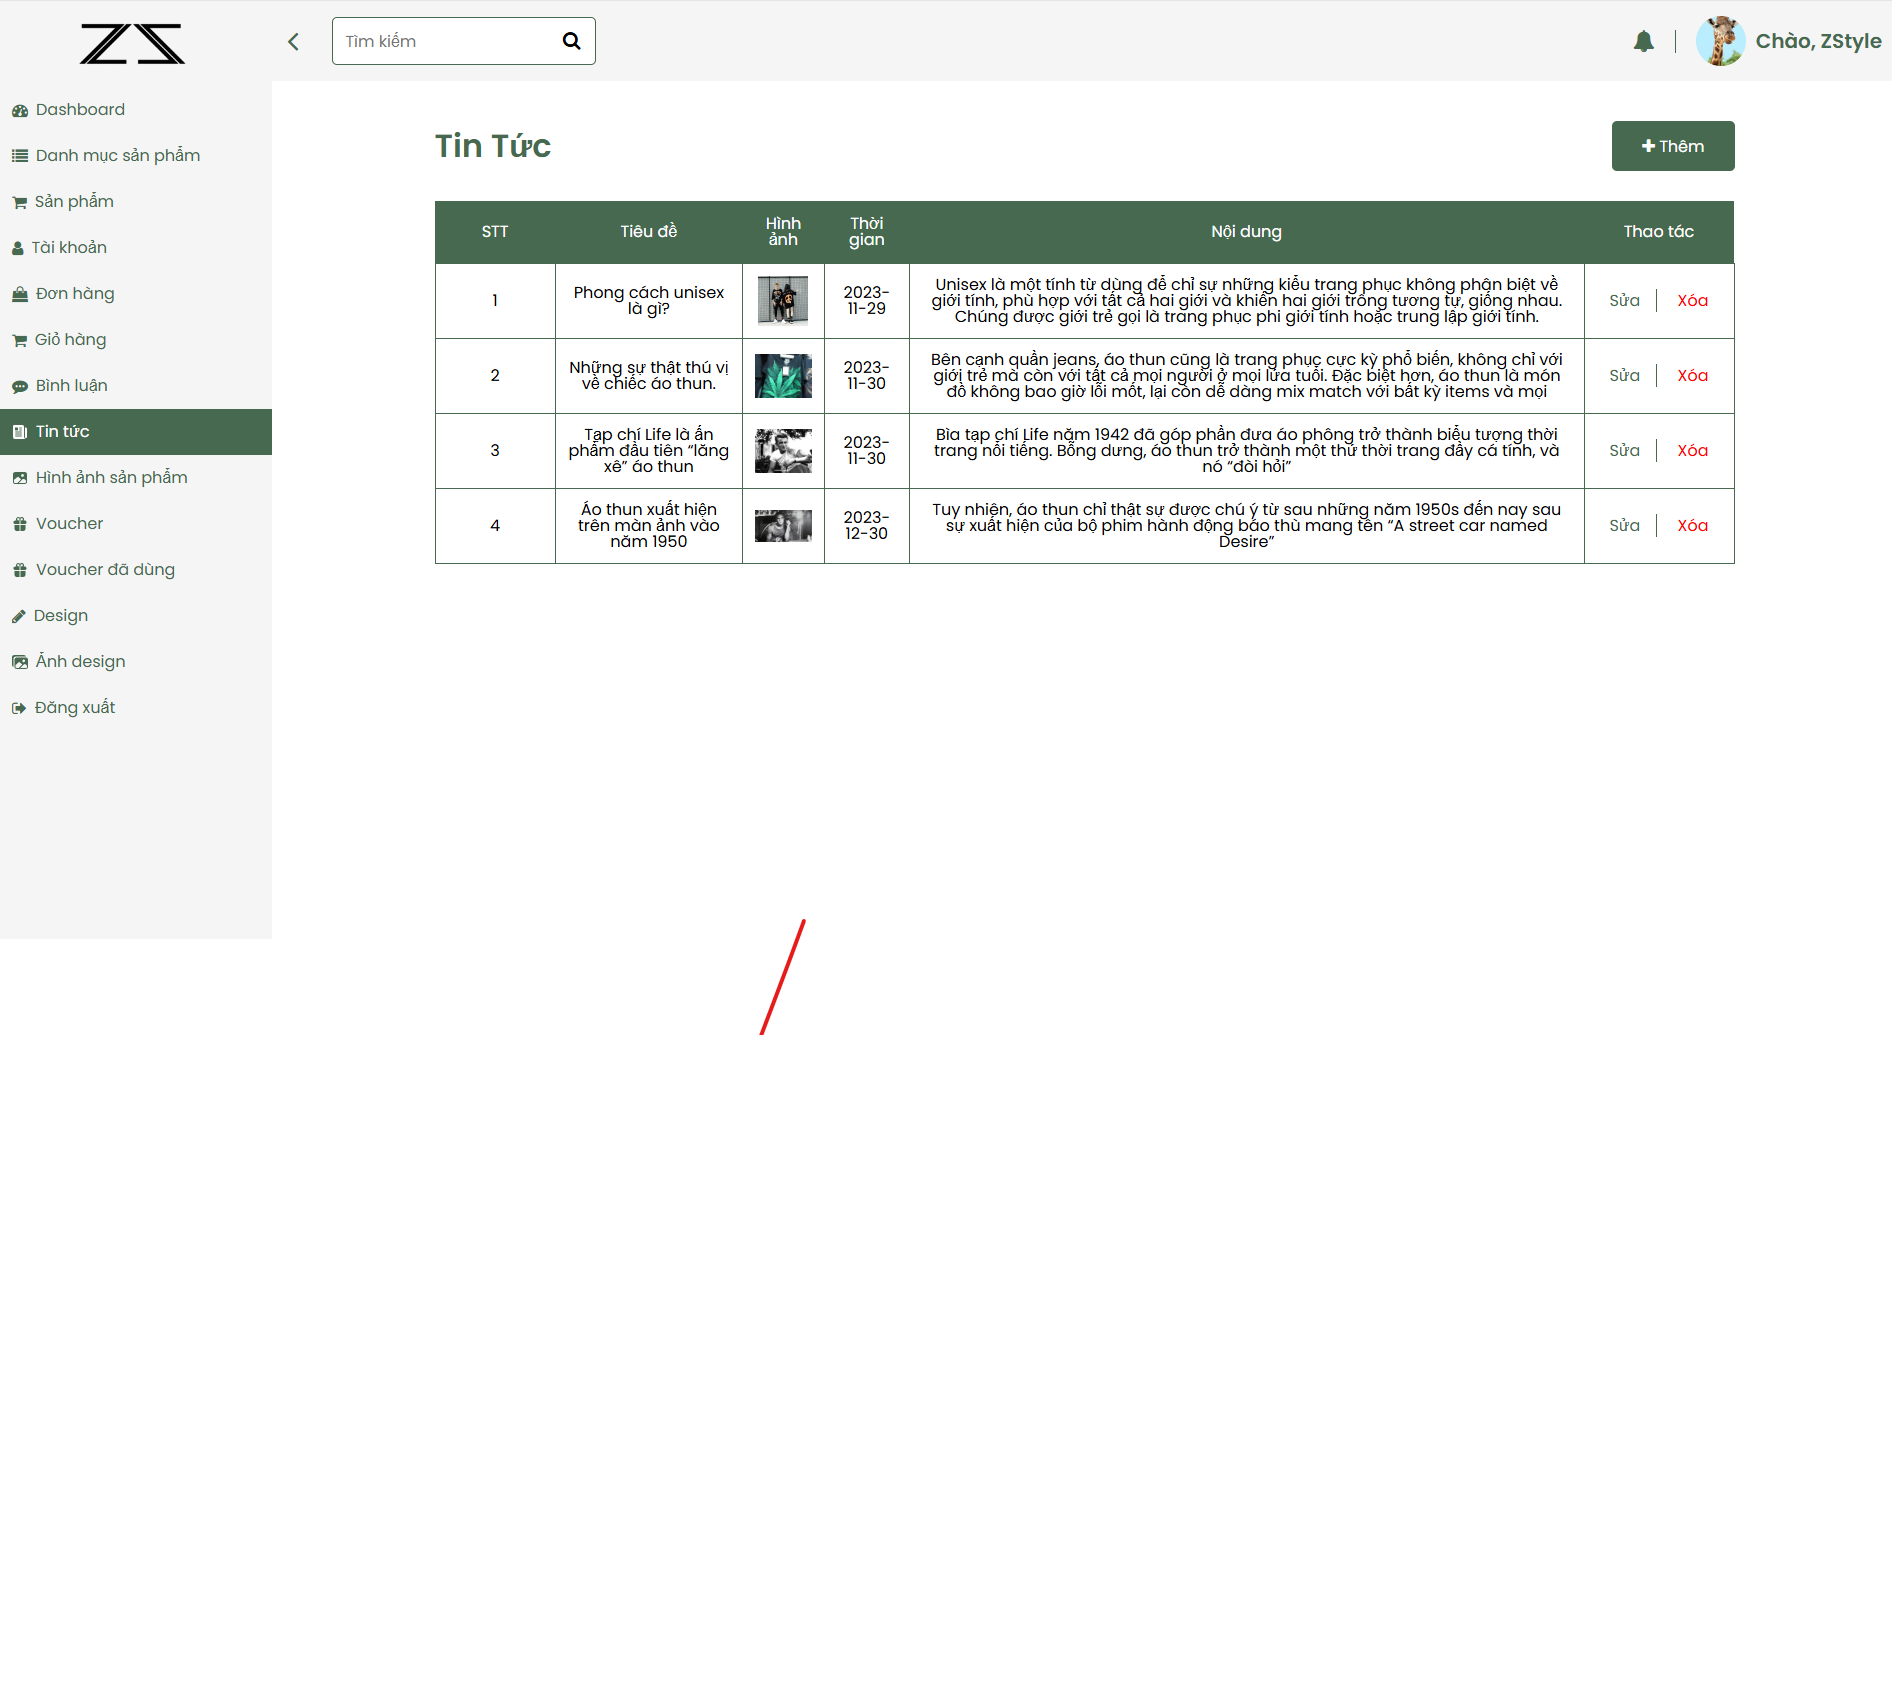Select Tài khoản in sidebar
1892x1698 pixels.
(68, 248)
